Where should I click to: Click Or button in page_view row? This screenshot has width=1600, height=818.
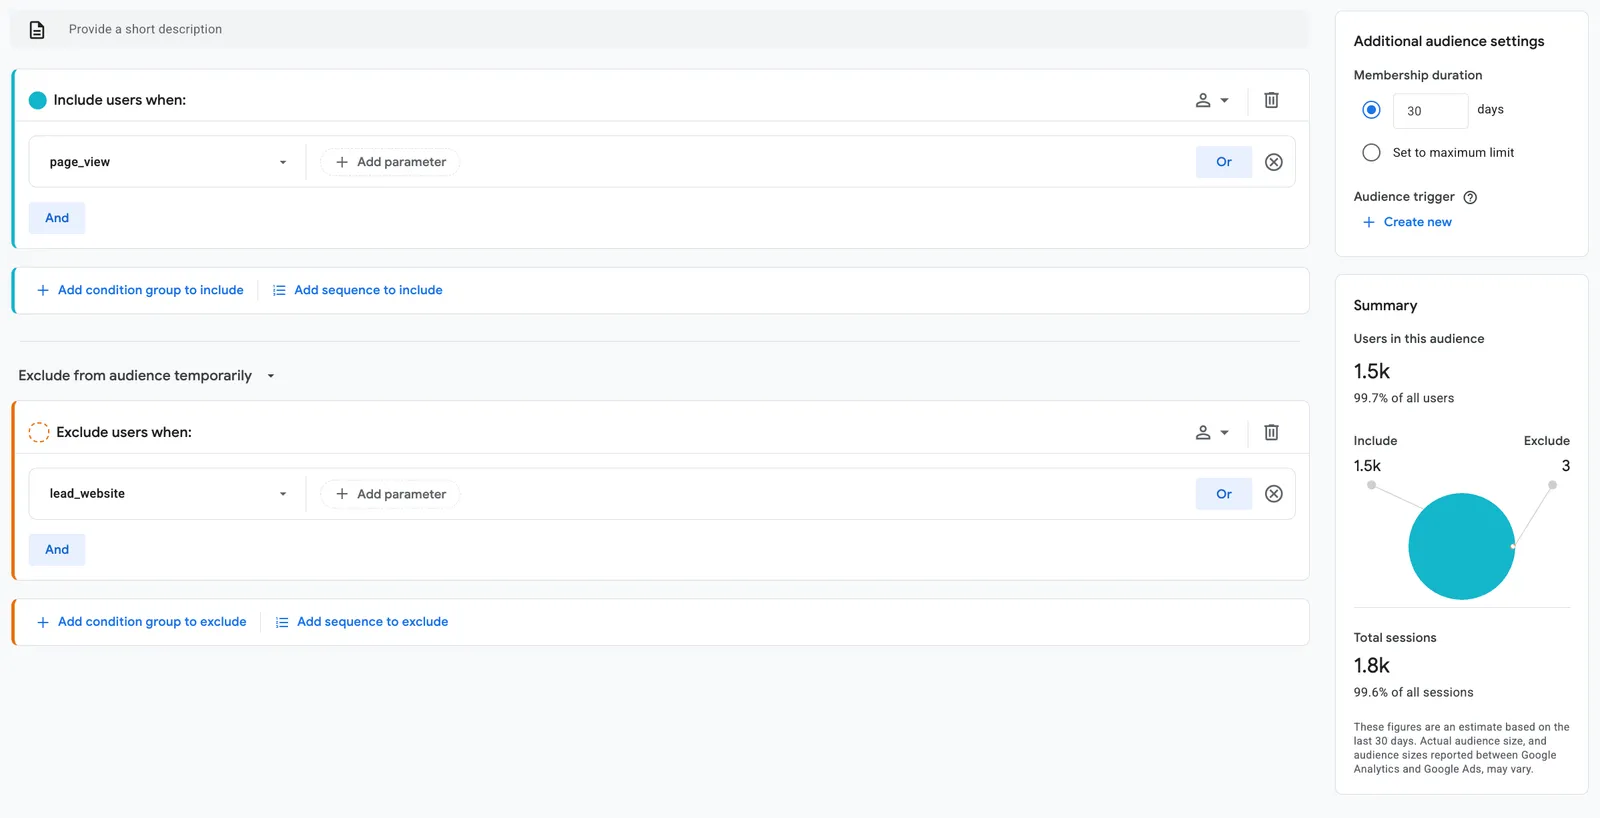coord(1224,162)
